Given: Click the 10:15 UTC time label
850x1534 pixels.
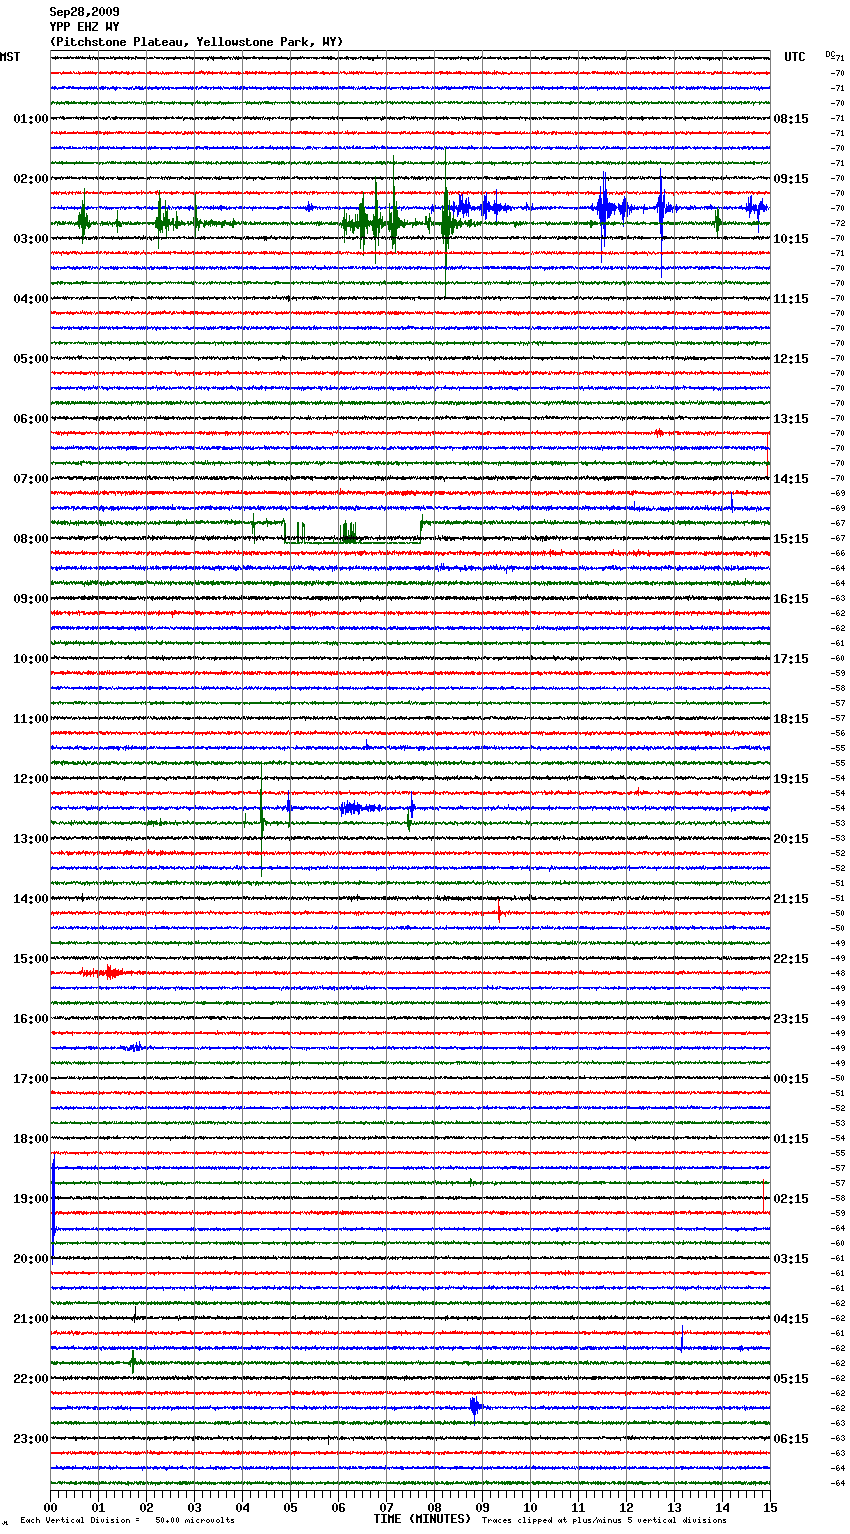Looking at the screenshot, I should (x=791, y=239).
